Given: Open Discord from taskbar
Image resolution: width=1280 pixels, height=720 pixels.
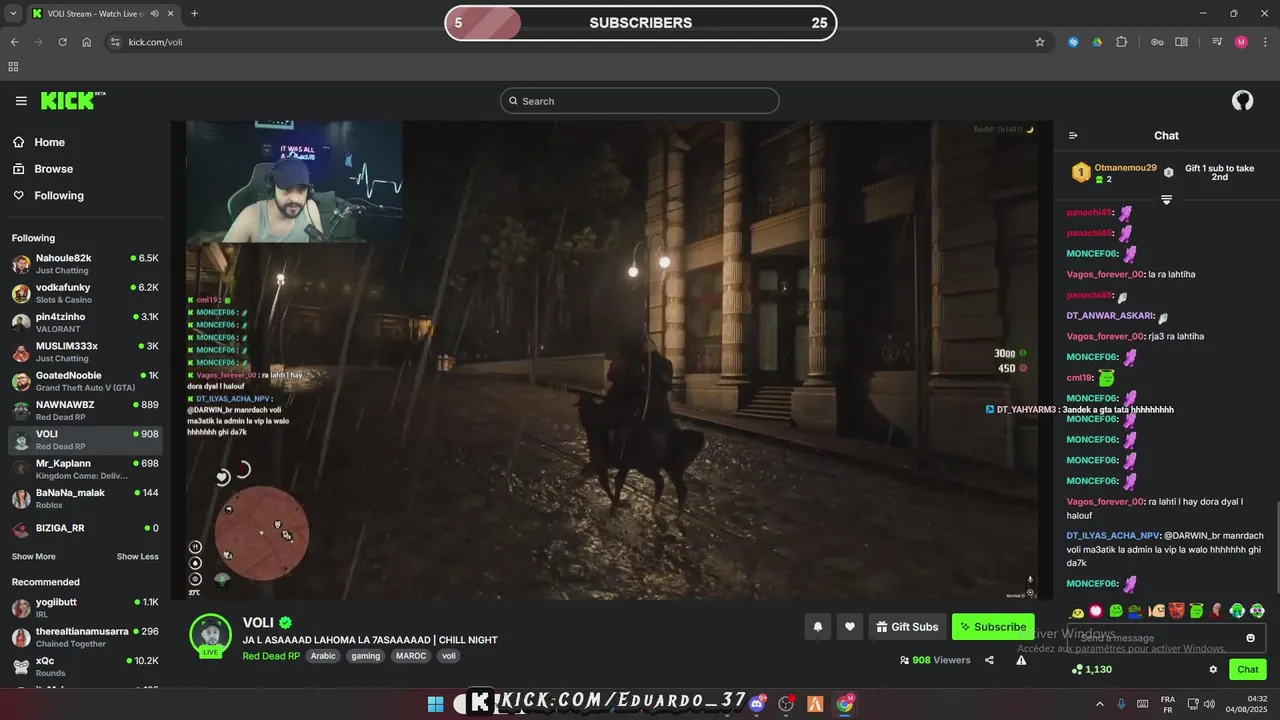Looking at the screenshot, I should [756, 704].
